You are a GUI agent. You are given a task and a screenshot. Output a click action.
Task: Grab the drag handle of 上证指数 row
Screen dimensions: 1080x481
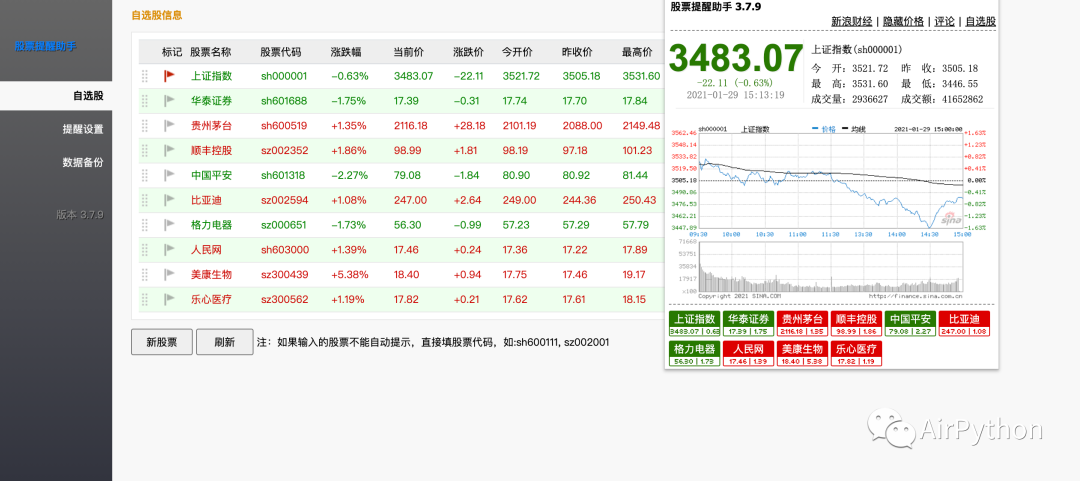pyautogui.click(x=145, y=76)
